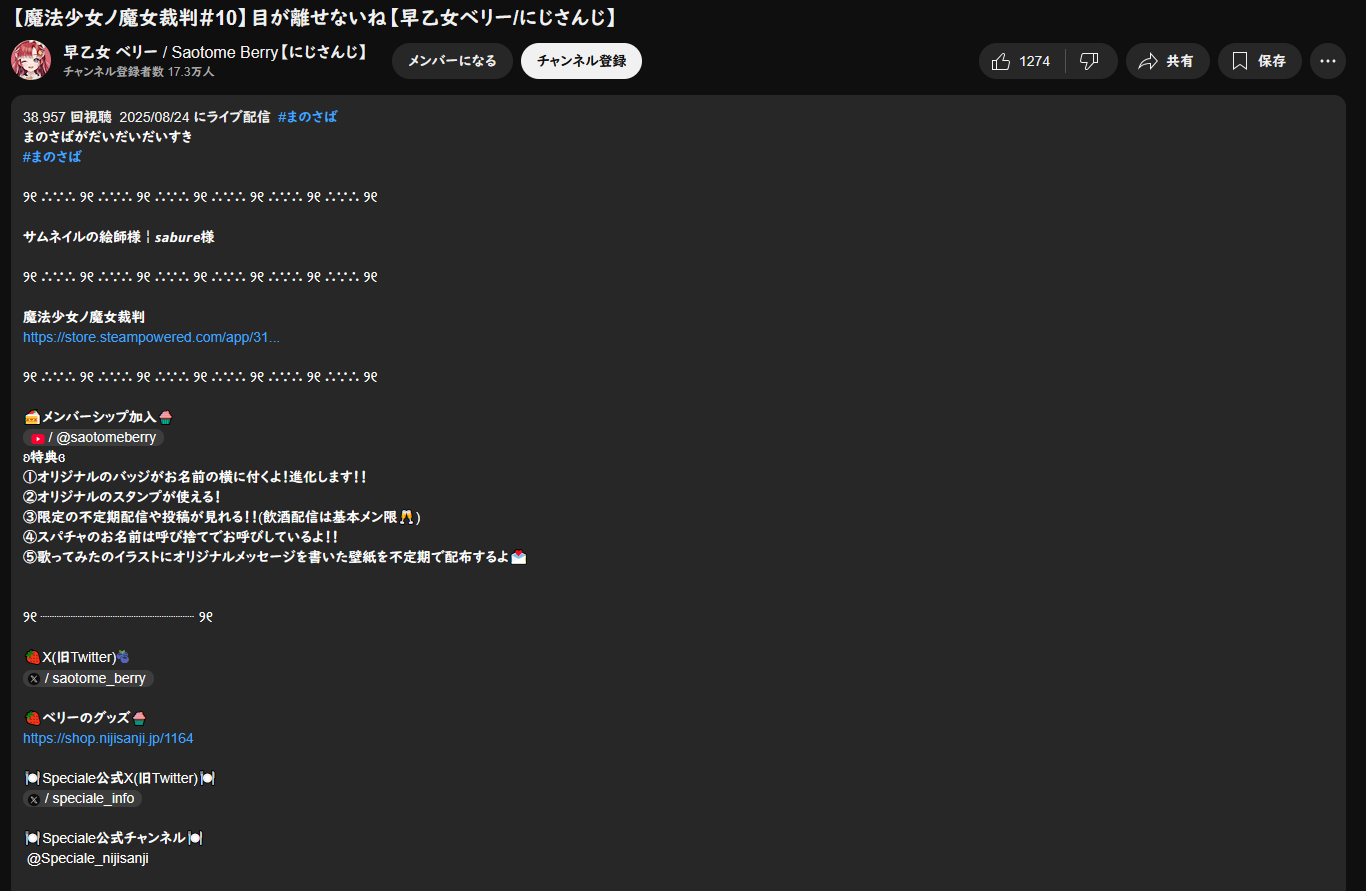Open X profile speciale_info chip

[x=82, y=799]
